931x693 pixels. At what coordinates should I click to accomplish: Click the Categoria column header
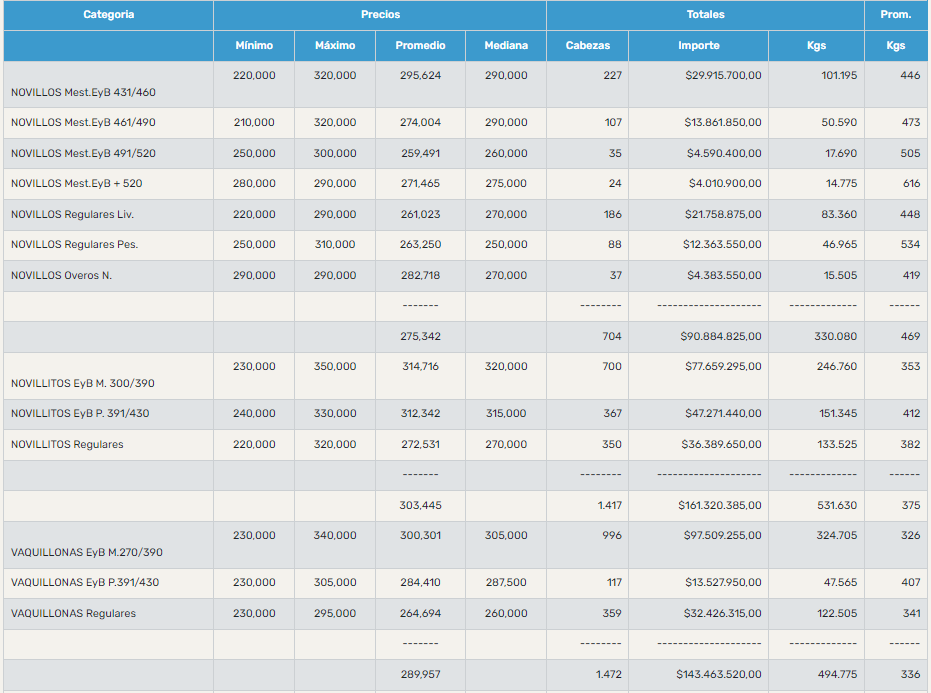(x=108, y=15)
